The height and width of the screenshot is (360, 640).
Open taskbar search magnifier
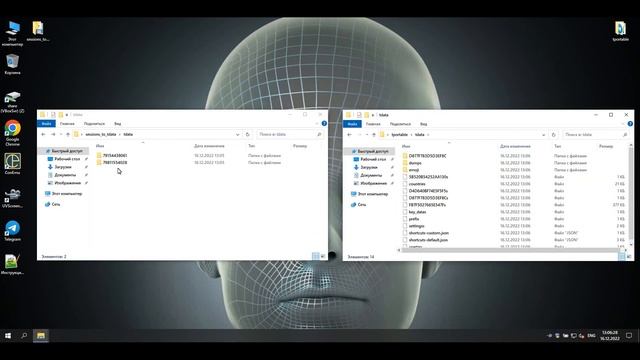(x=24, y=336)
